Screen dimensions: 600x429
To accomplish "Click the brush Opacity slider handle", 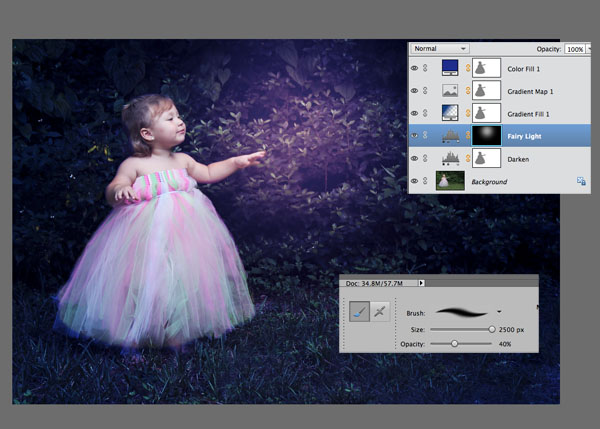I will (454, 344).
